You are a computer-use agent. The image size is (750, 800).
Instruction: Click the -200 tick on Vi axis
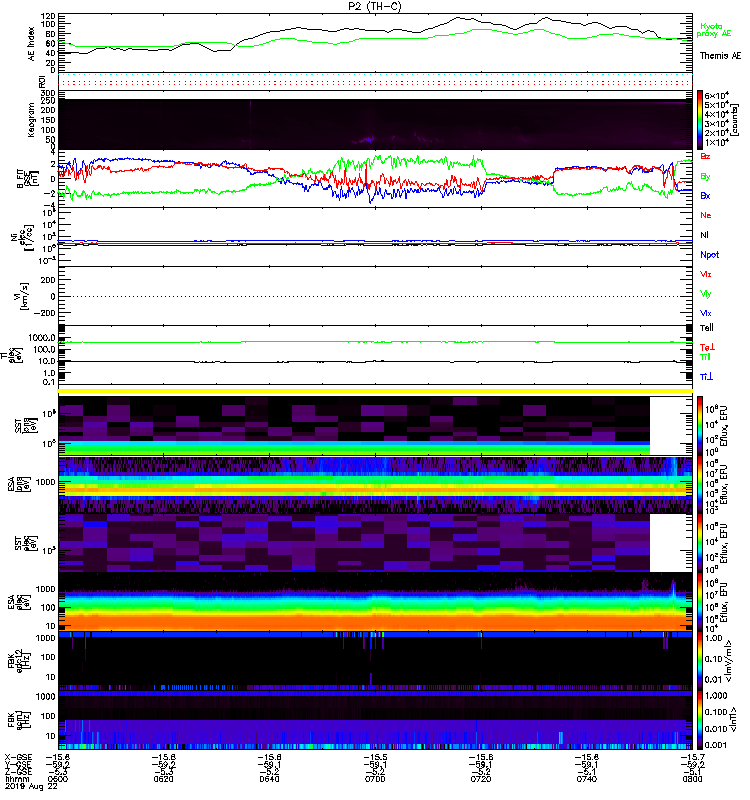click(x=44, y=313)
